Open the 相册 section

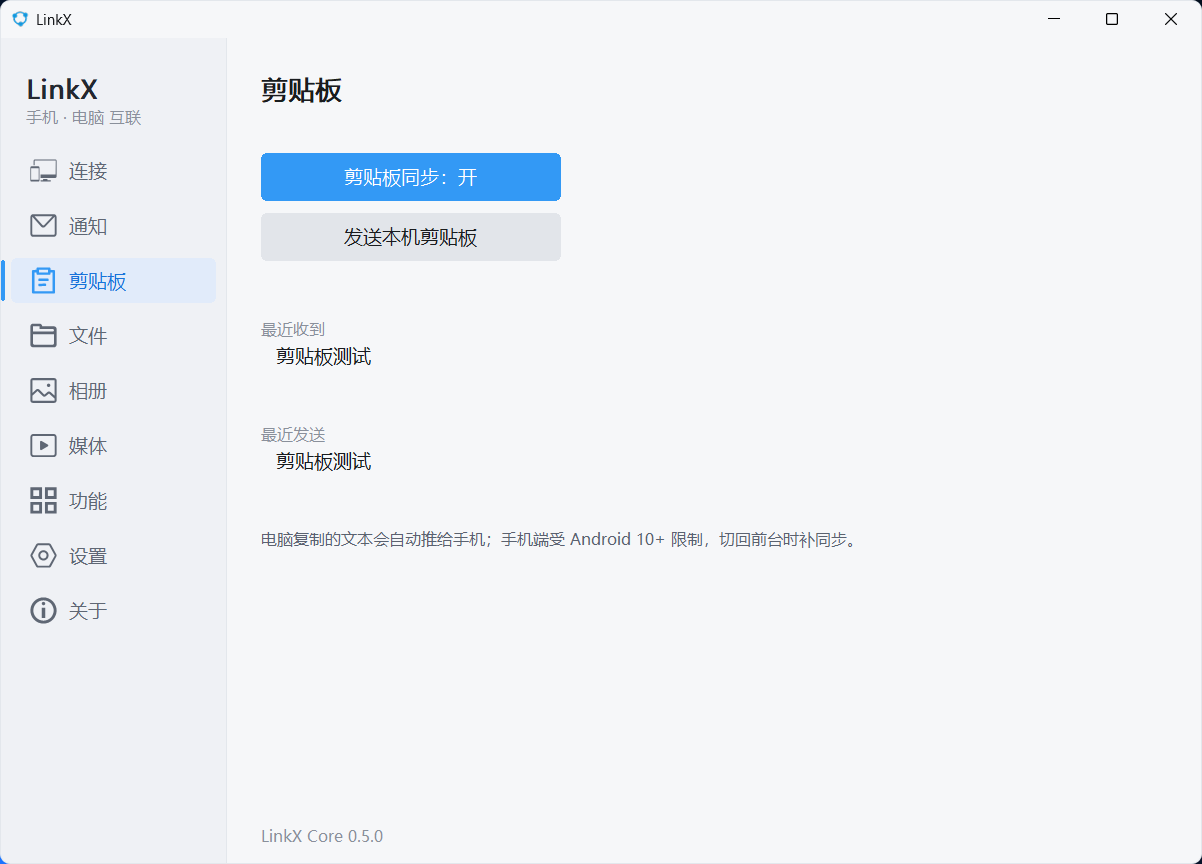click(x=113, y=391)
